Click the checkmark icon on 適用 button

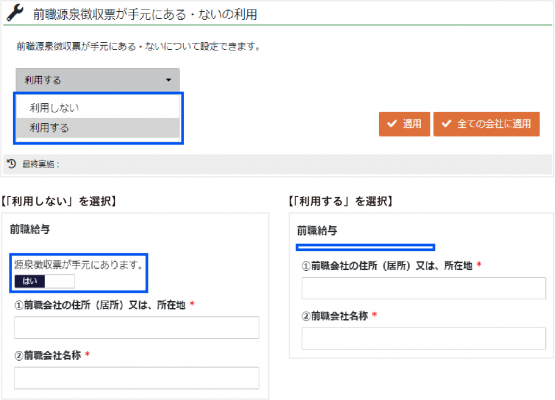coord(392,124)
